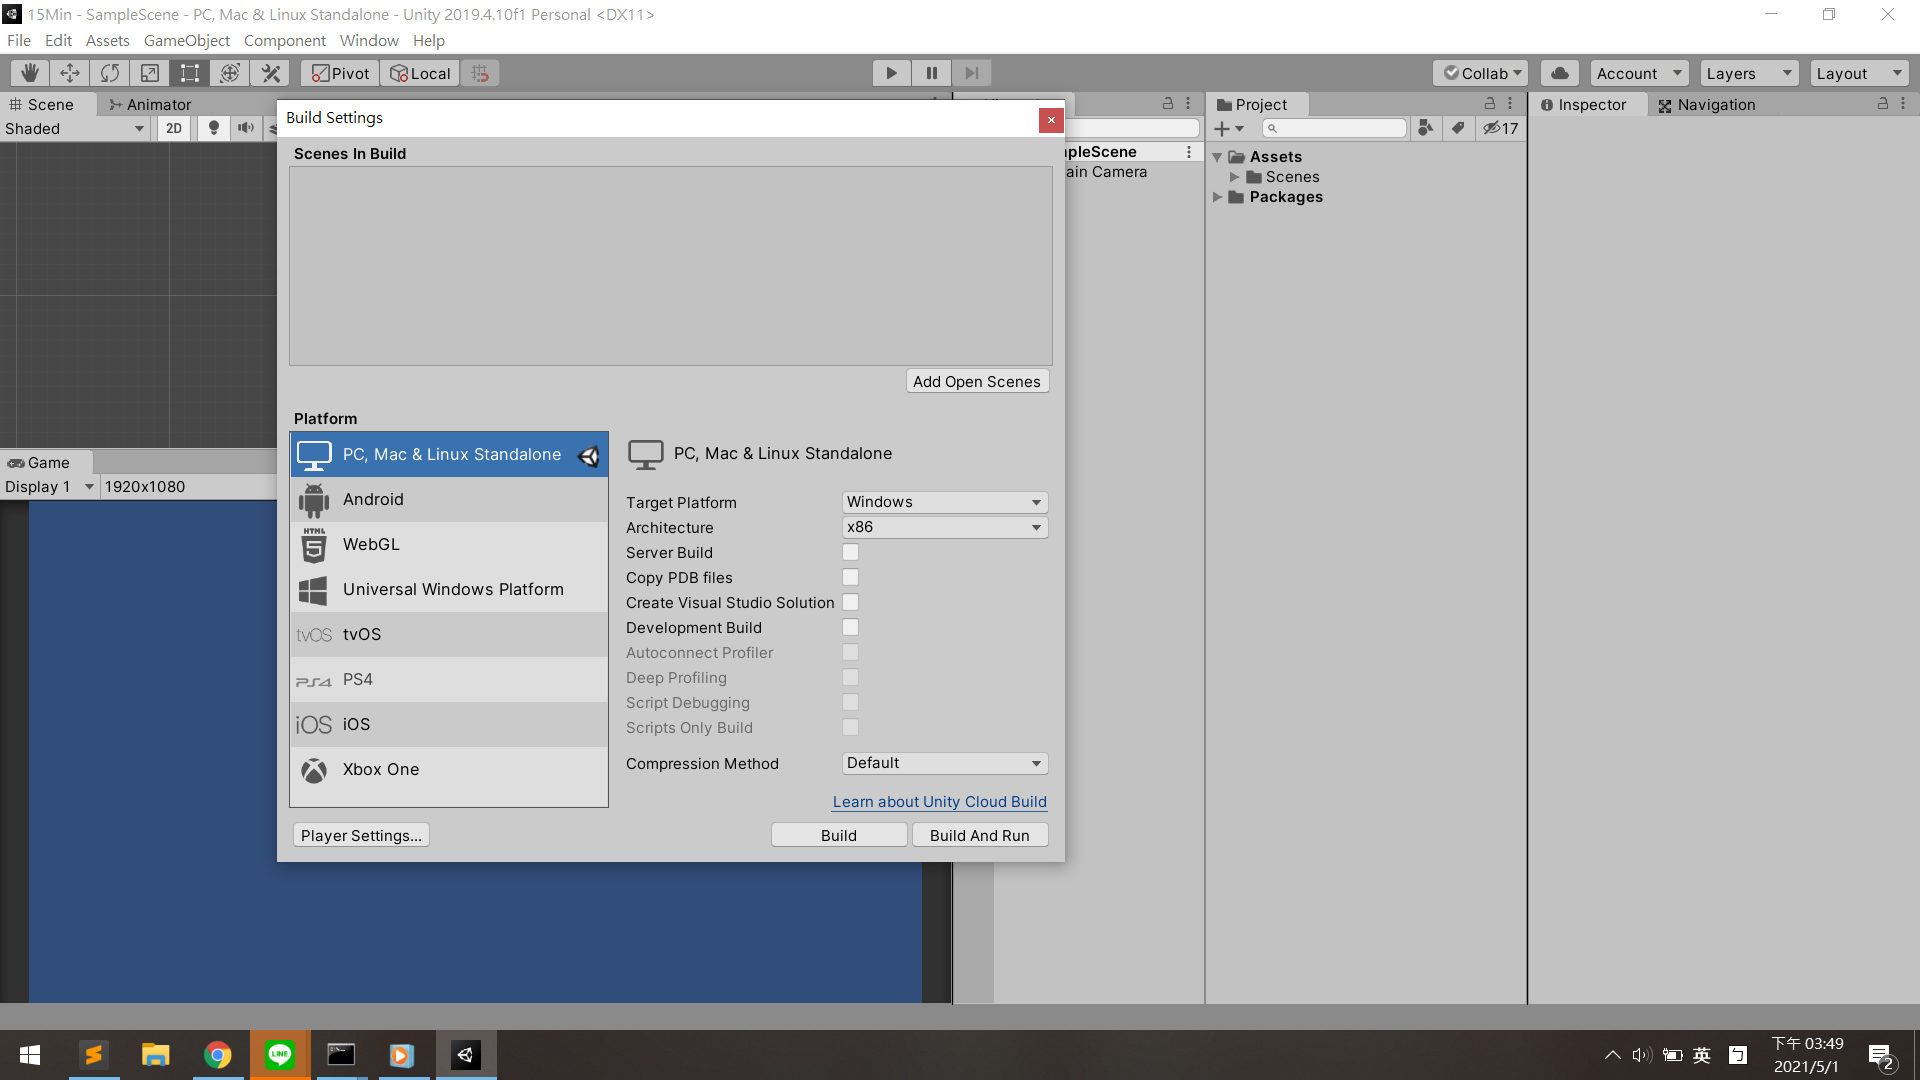Select the Move tool
This screenshot has height=1080, width=1920.
click(70, 73)
